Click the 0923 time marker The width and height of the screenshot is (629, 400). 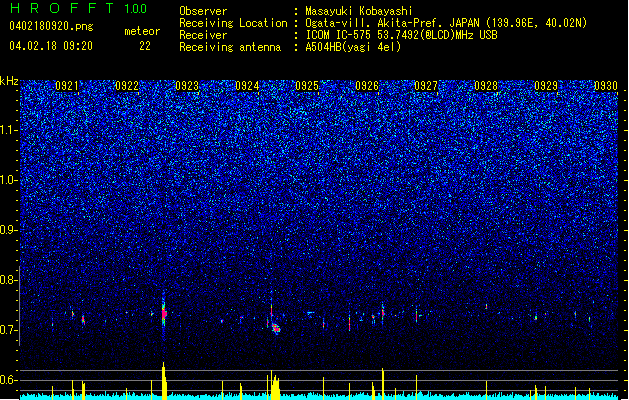coord(187,86)
